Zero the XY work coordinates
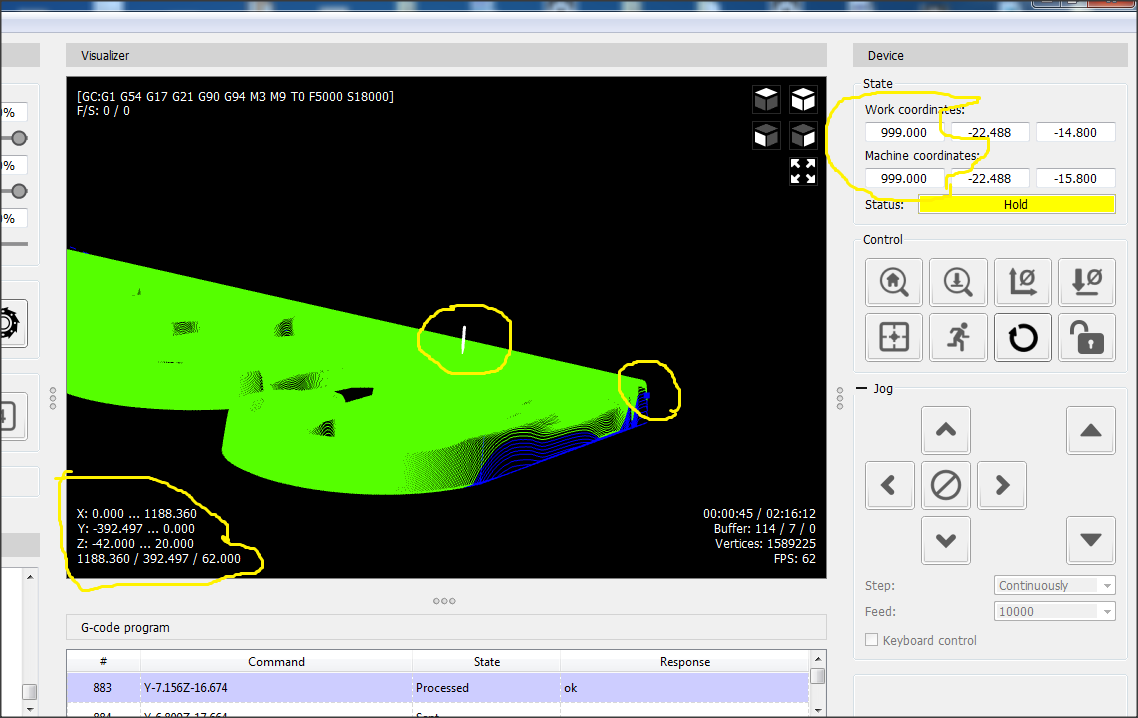Viewport: 1138px width, 718px height. coord(1022,282)
